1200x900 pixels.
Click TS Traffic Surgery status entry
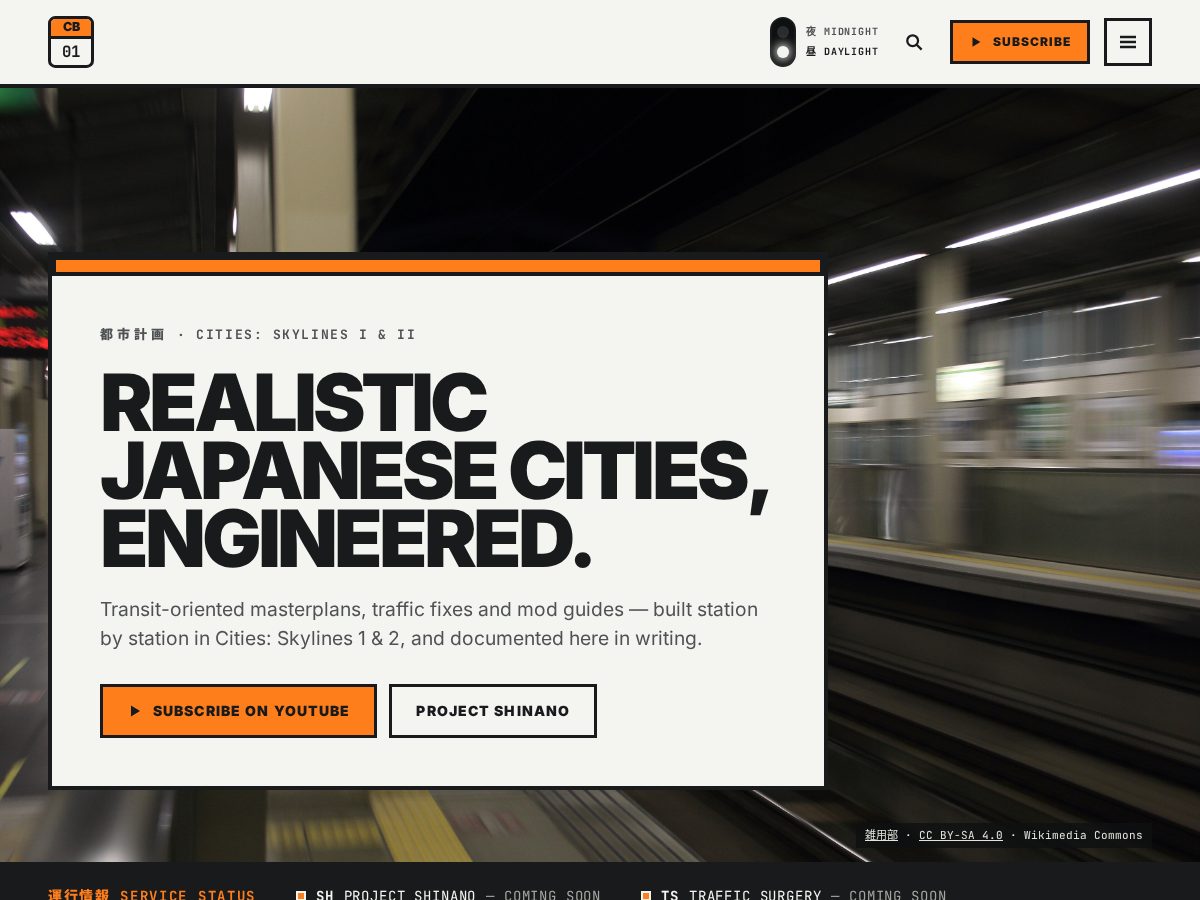point(793,895)
